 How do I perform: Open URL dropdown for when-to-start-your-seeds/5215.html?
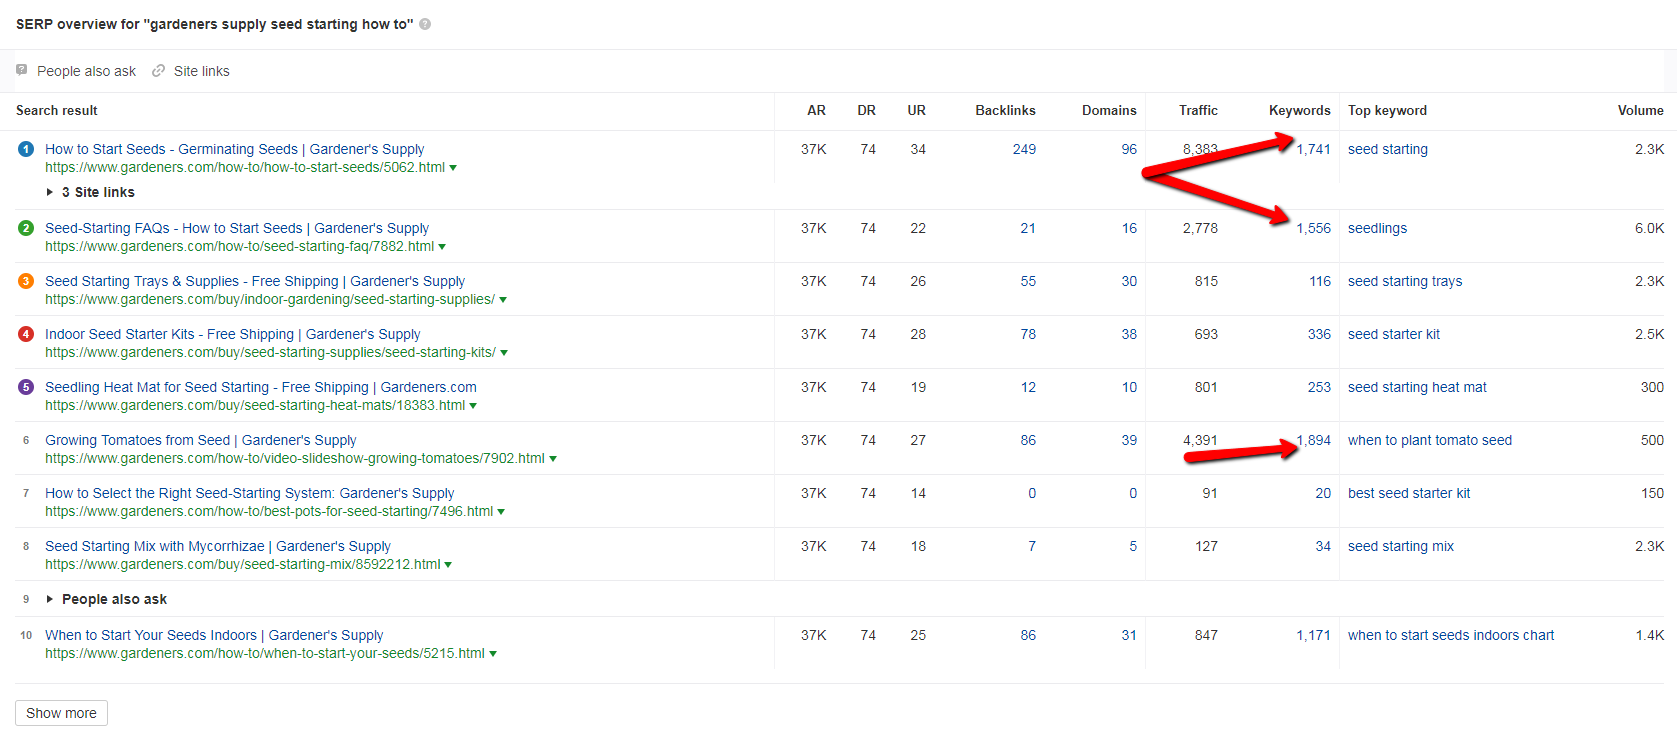point(493,654)
